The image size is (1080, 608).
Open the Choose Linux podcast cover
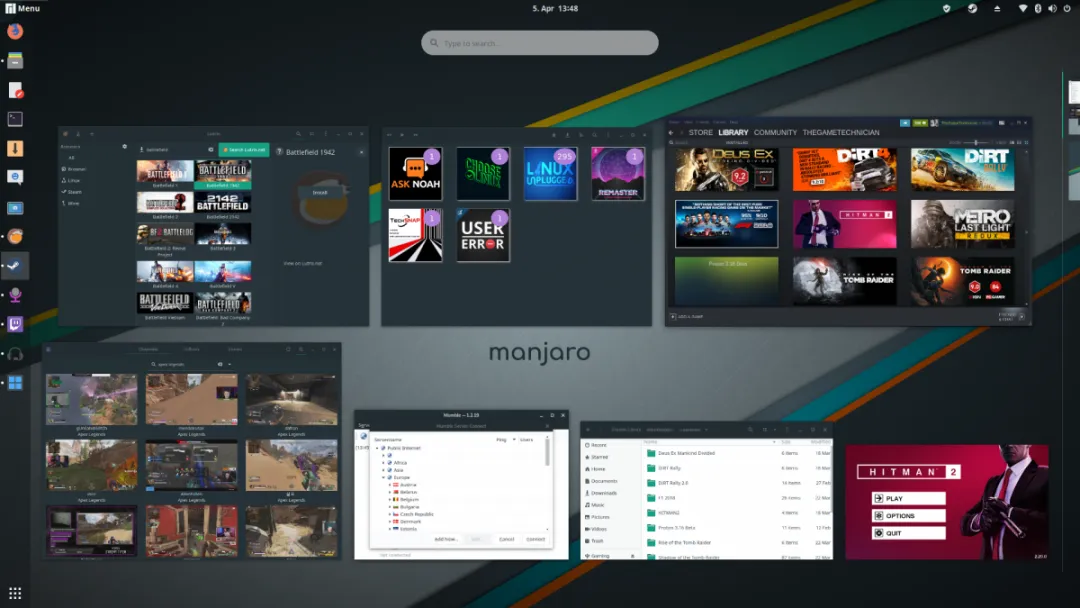pos(483,174)
